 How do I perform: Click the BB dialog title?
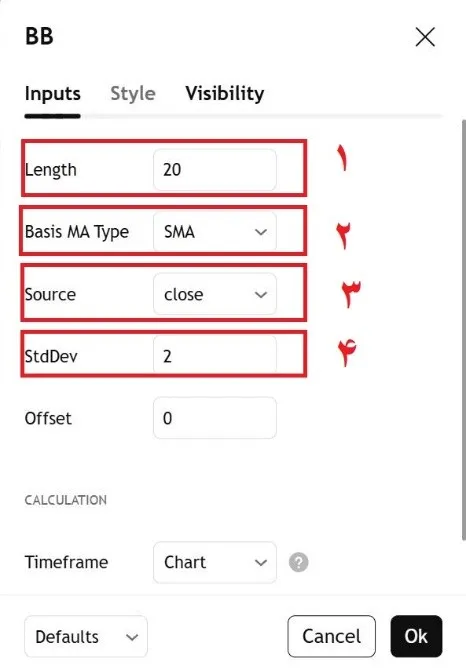click(x=39, y=36)
